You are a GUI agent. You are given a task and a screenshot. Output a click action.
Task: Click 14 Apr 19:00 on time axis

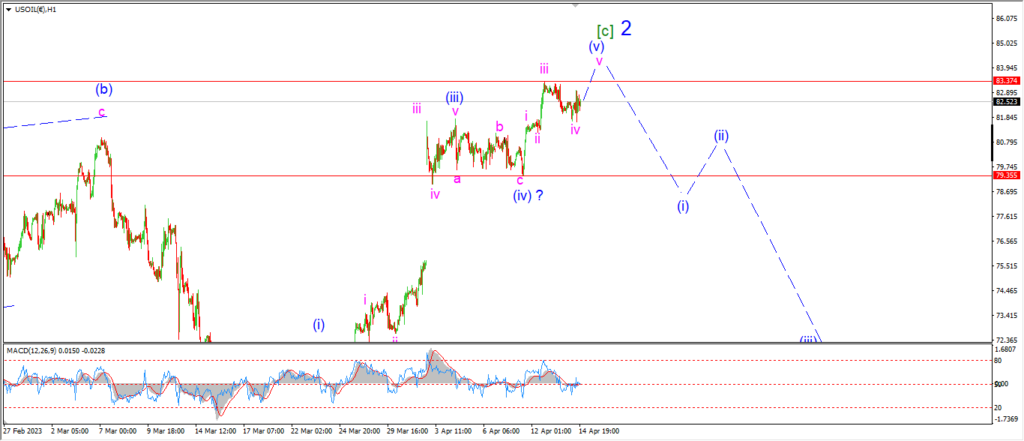tap(597, 431)
